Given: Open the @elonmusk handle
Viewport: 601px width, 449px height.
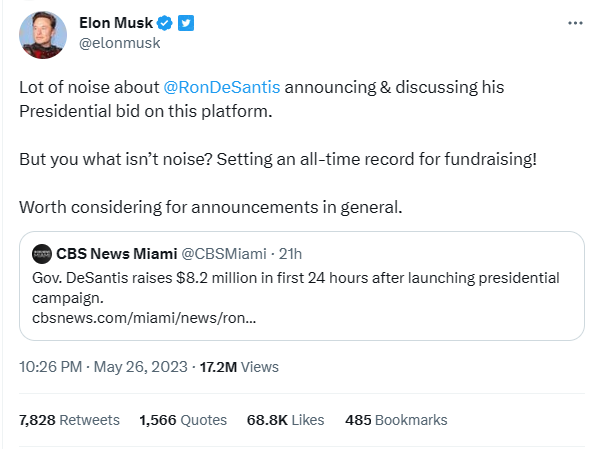Looking at the screenshot, I should (120, 43).
